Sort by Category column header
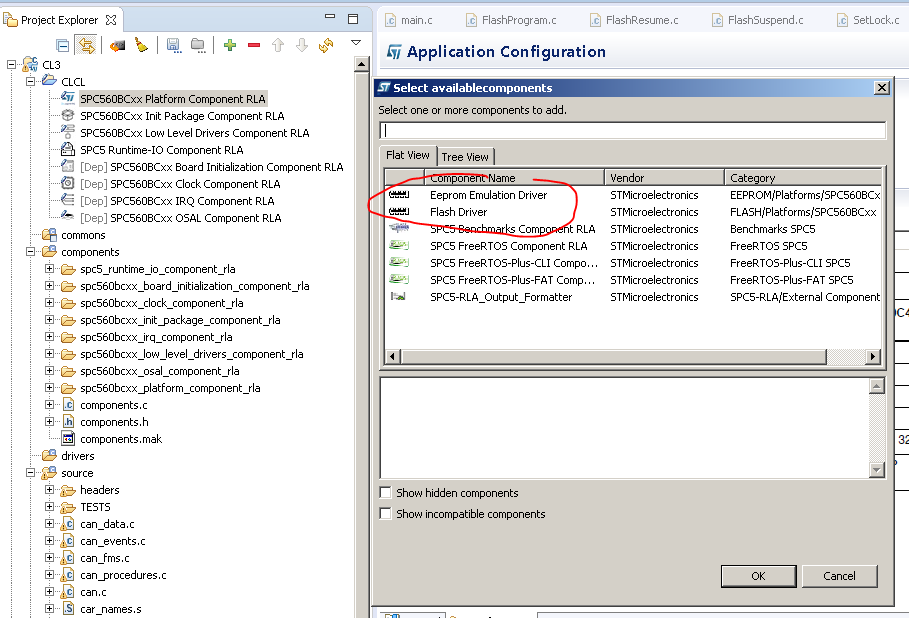Image resolution: width=909 pixels, height=618 pixels. (x=803, y=177)
